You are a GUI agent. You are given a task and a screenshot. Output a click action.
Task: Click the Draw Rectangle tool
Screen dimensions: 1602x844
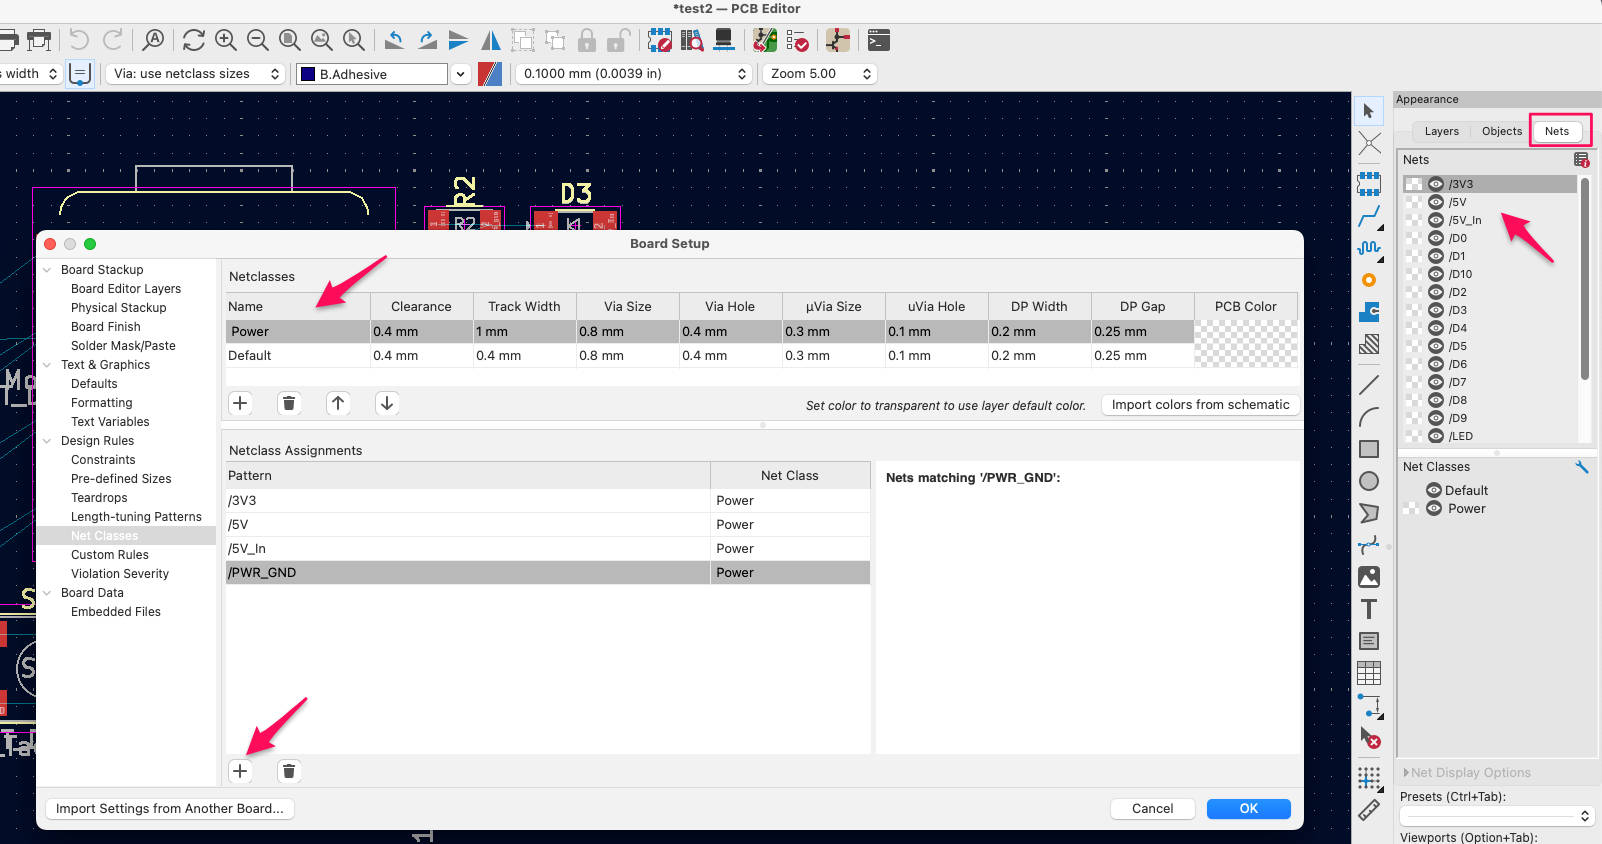[x=1369, y=449]
